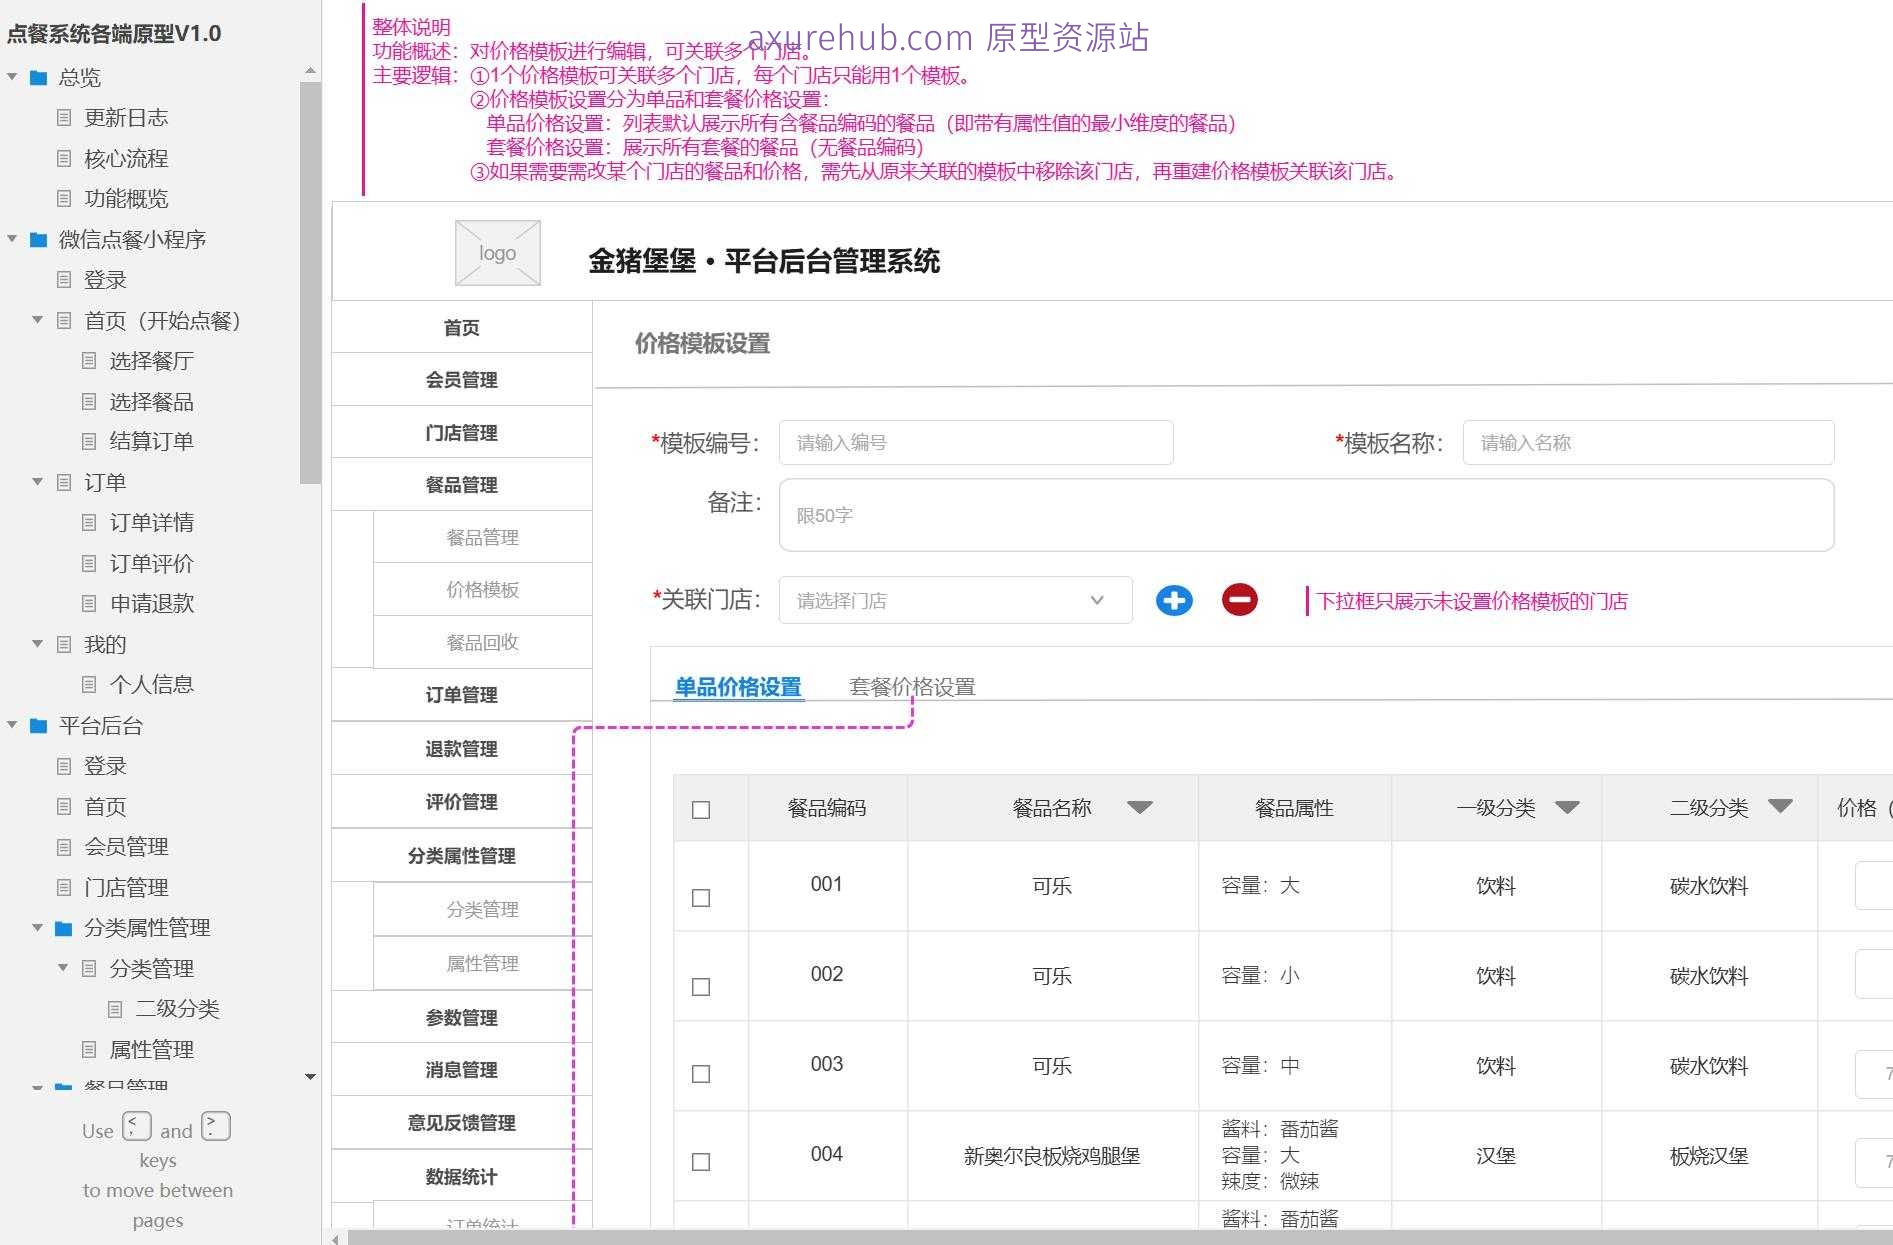Collapse the 首页（开始点餐） tree node
The height and width of the screenshot is (1245, 1893).
coord(38,320)
